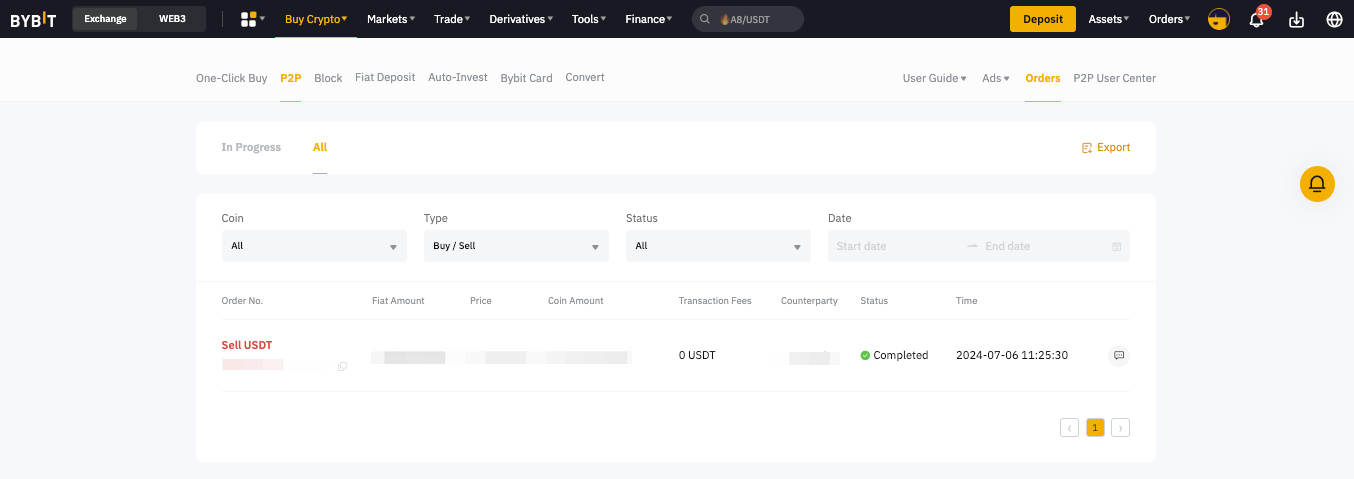Open chat for the Sell USDT order
The width and height of the screenshot is (1354, 479).
coord(1119,355)
